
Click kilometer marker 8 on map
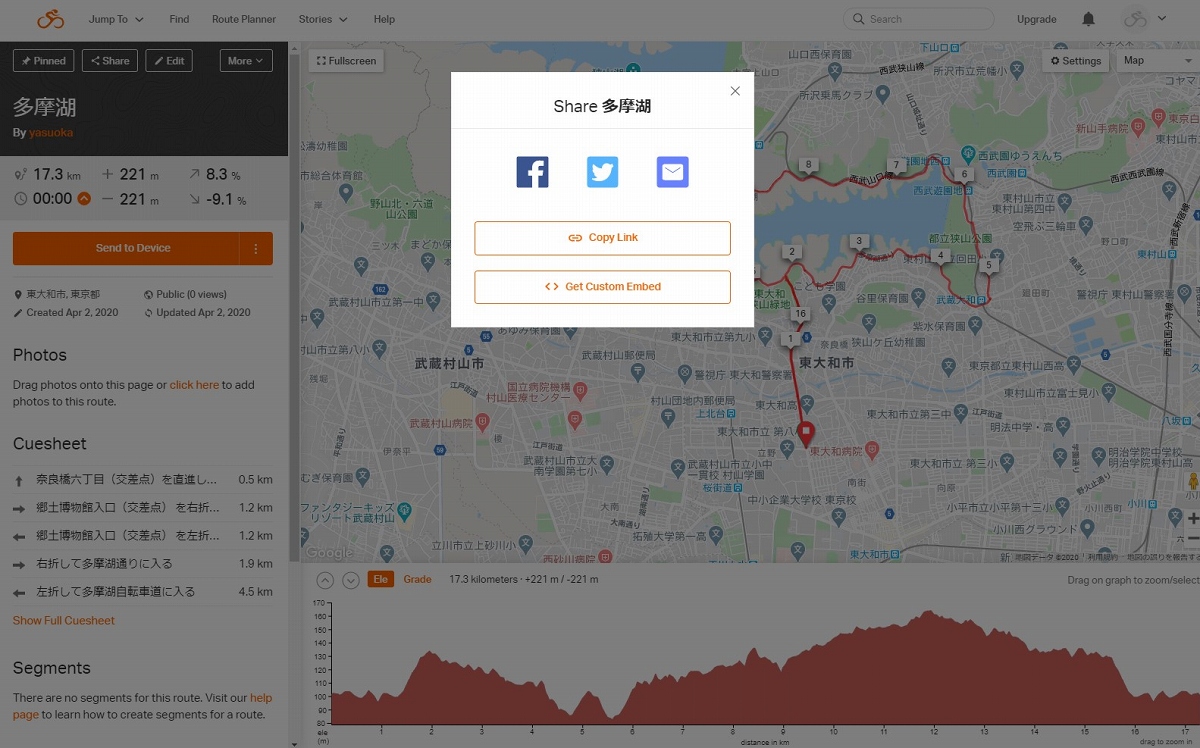808,165
